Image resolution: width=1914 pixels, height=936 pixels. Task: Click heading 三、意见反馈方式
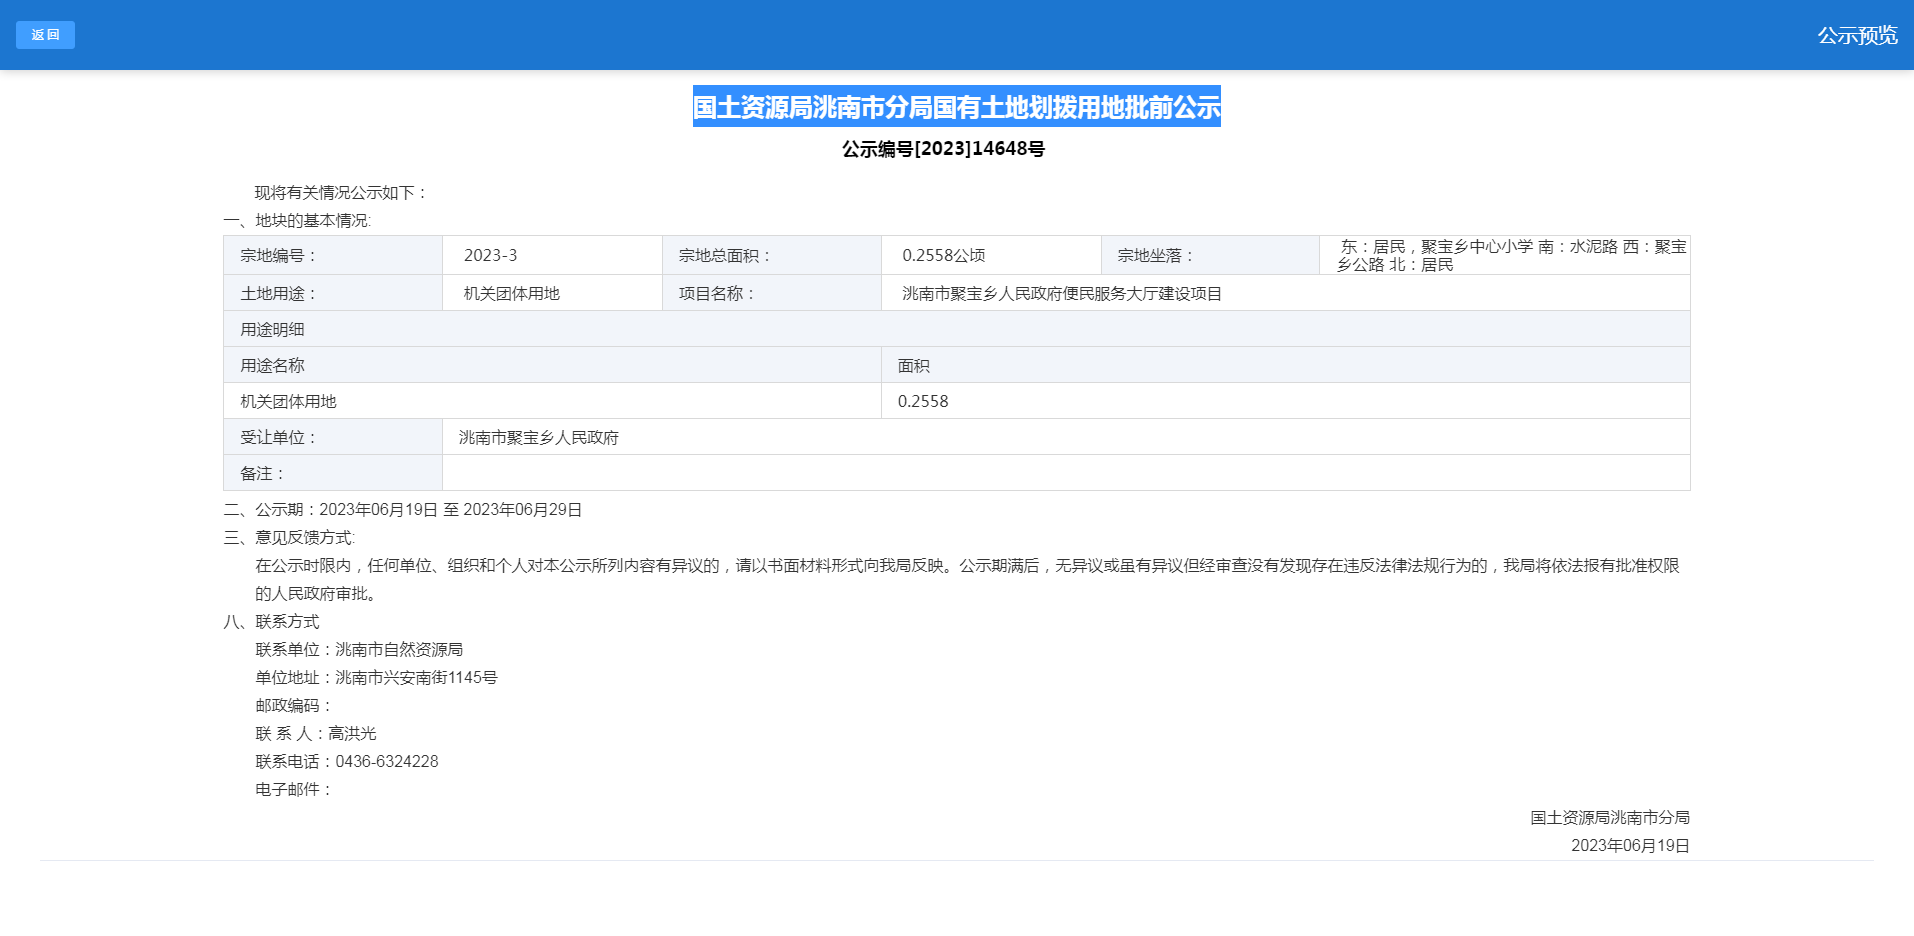[289, 538]
